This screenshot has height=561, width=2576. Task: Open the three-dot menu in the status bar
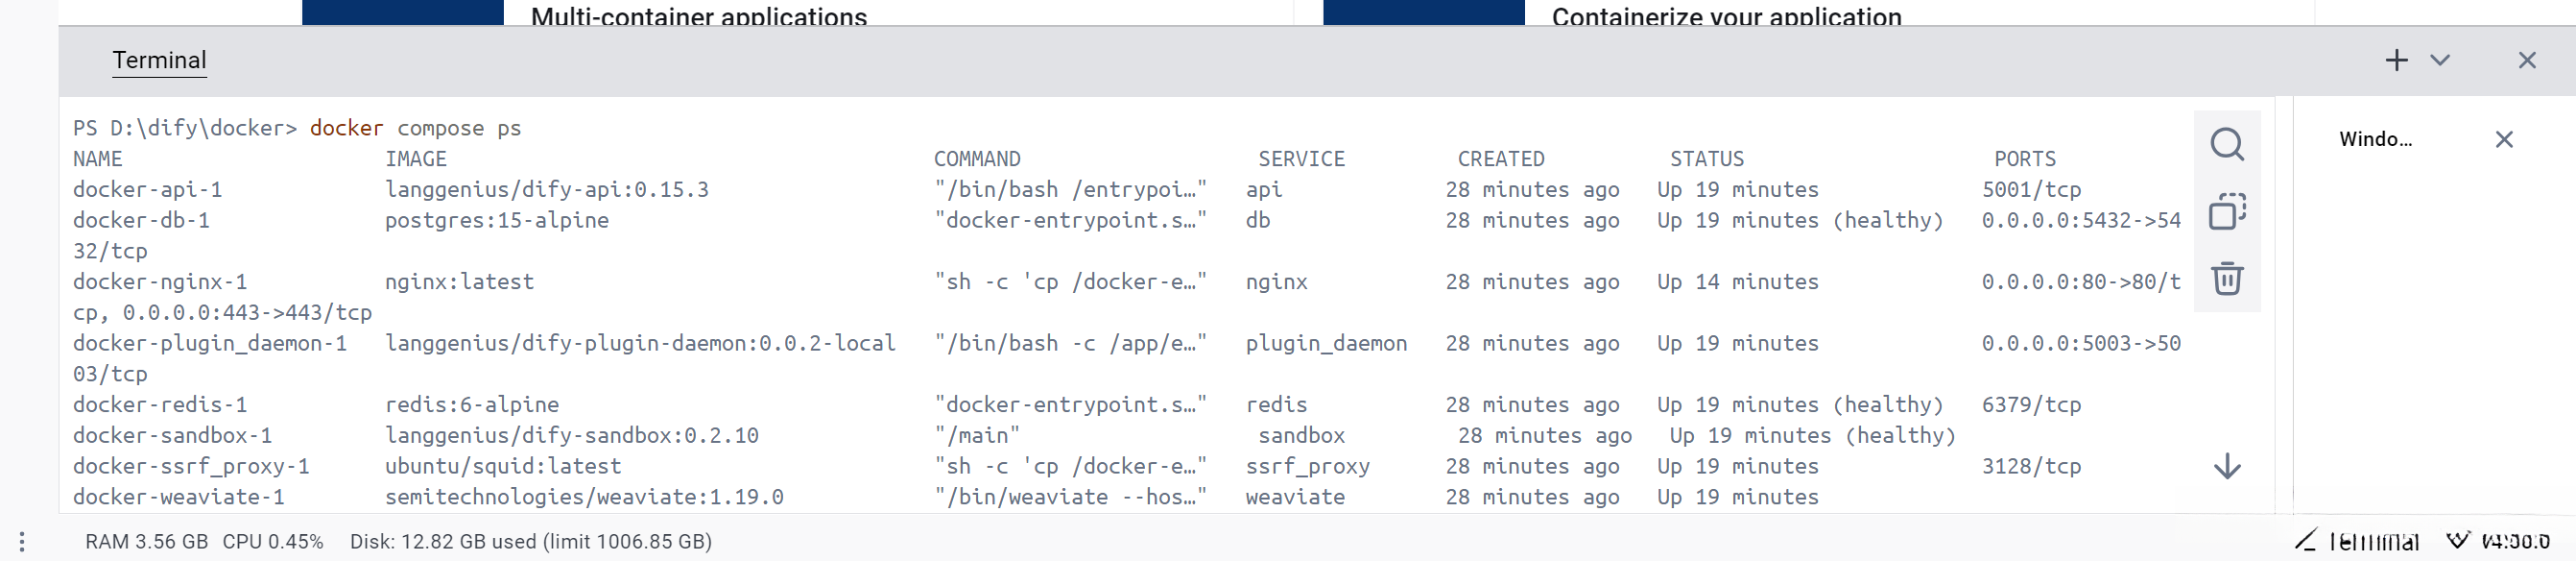(22, 541)
